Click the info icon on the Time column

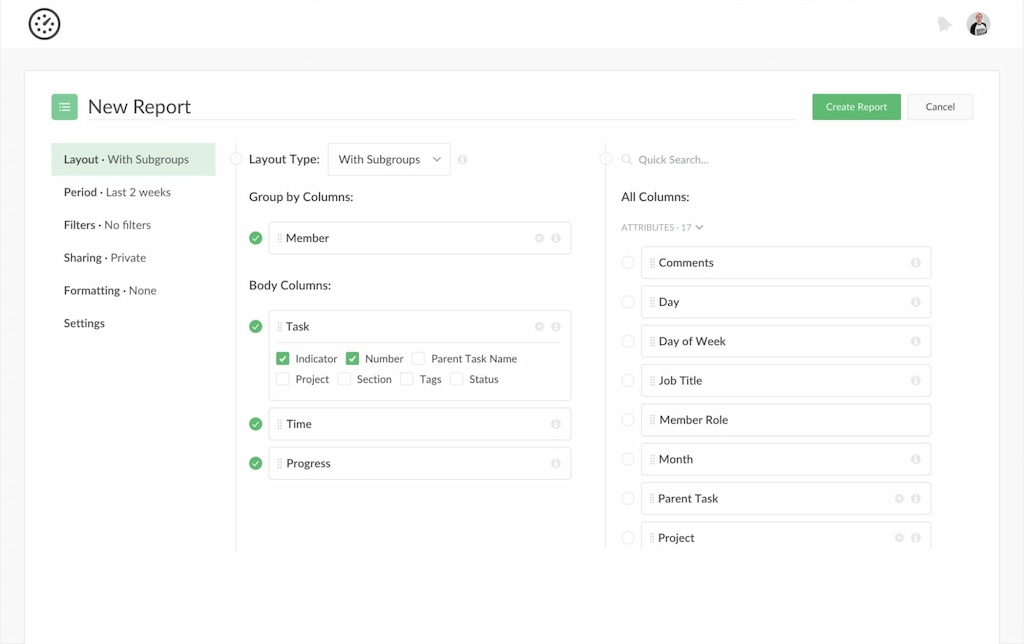pos(557,424)
